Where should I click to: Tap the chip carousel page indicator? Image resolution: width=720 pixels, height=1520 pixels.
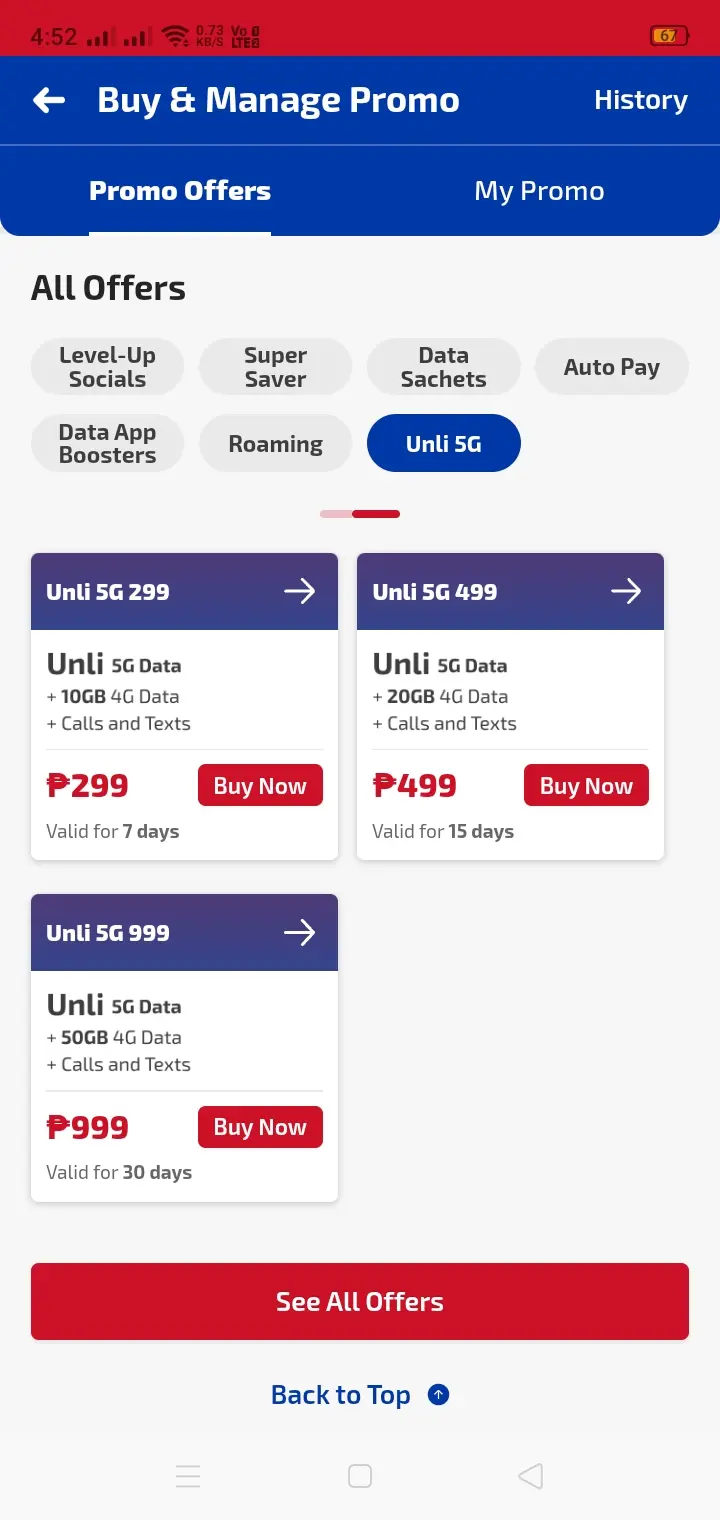pyautogui.click(x=360, y=514)
